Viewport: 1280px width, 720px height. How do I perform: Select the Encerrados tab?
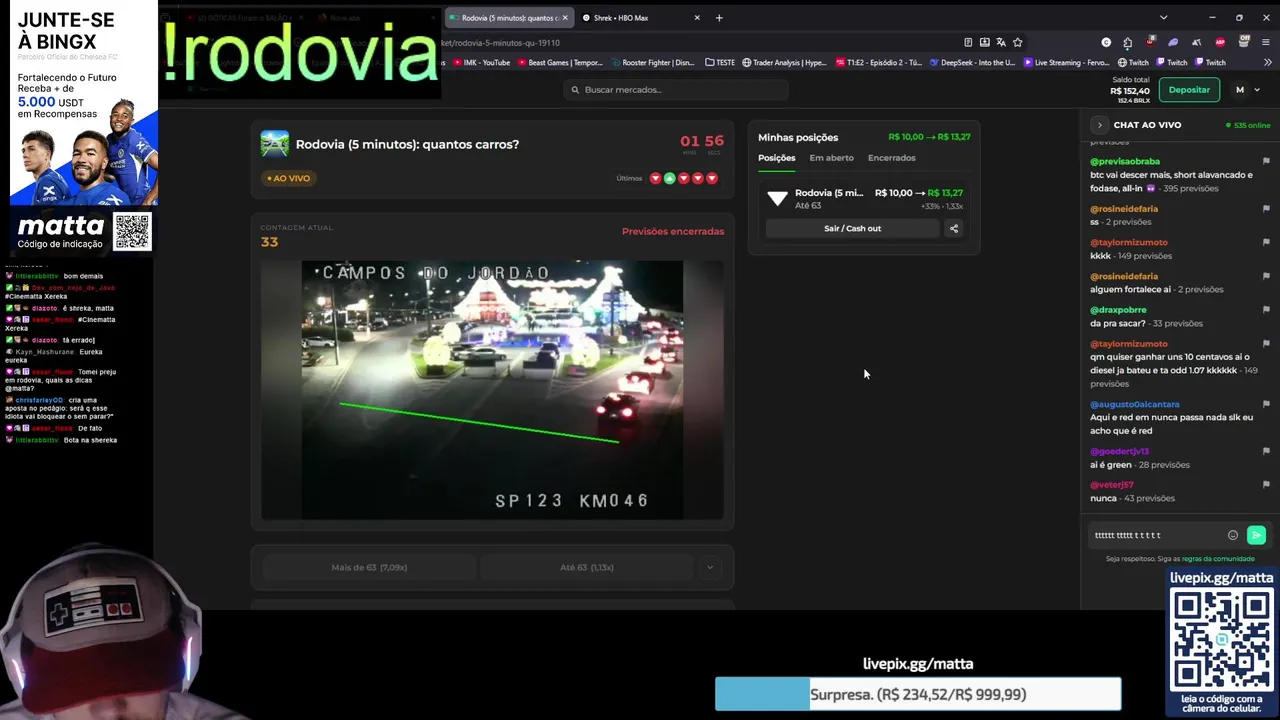891,158
